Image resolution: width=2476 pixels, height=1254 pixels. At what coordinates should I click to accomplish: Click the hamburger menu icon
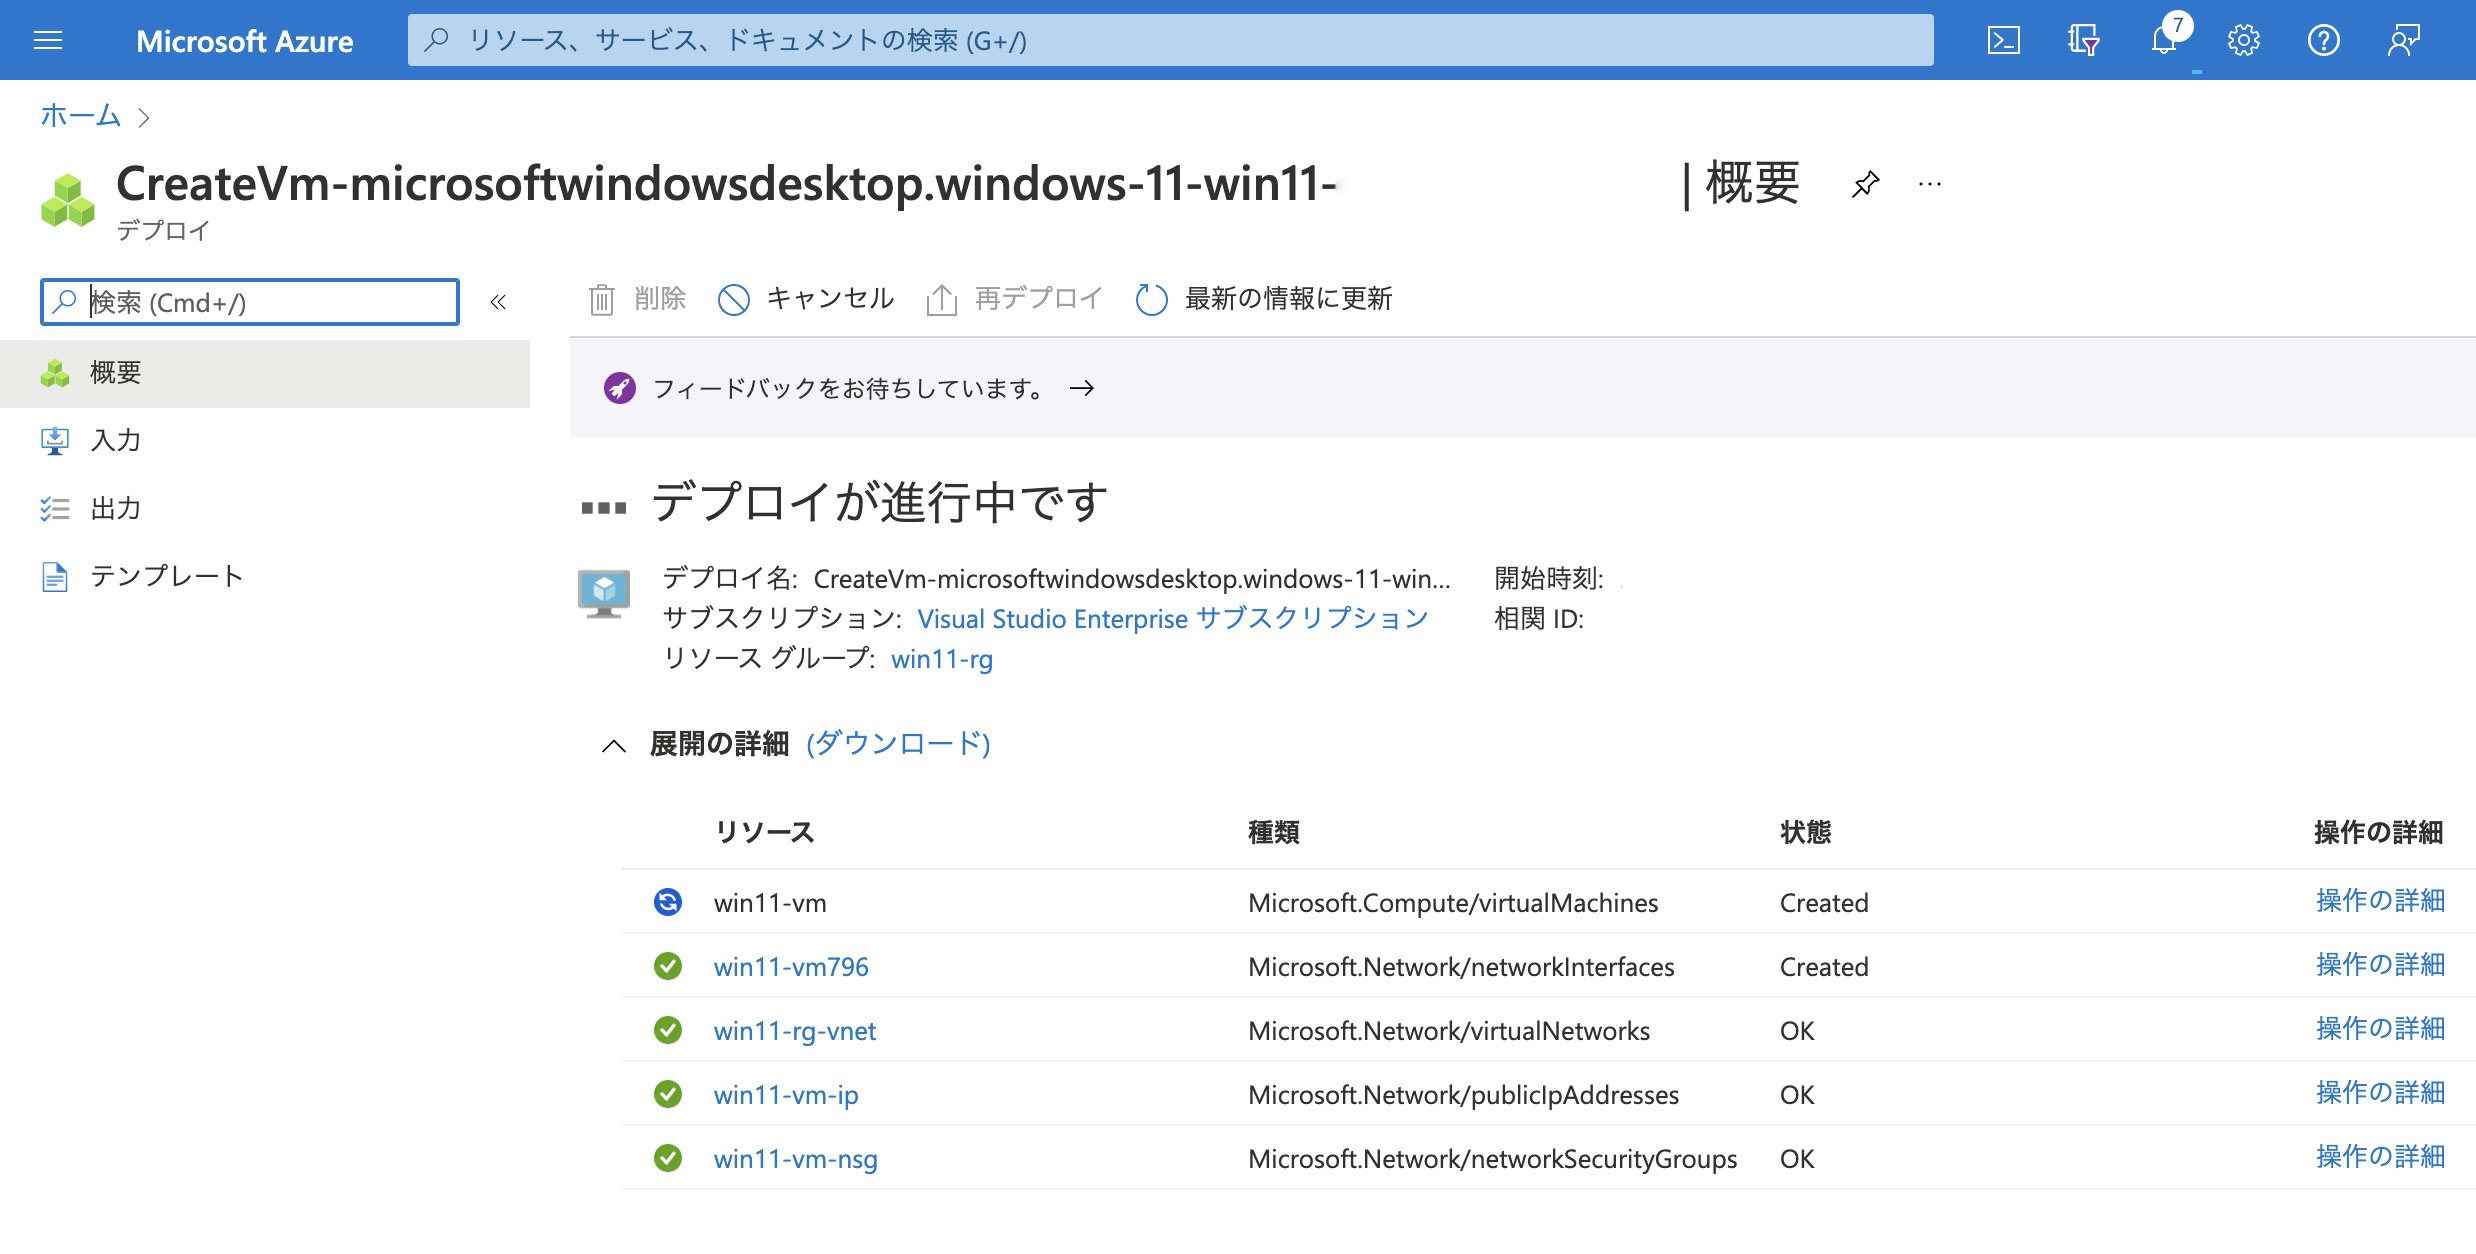(x=47, y=40)
